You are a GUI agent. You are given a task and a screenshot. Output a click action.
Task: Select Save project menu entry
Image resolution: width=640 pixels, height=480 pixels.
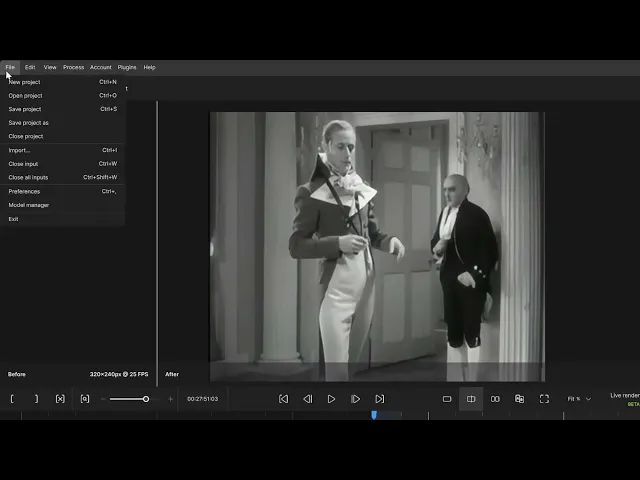tap(62, 109)
